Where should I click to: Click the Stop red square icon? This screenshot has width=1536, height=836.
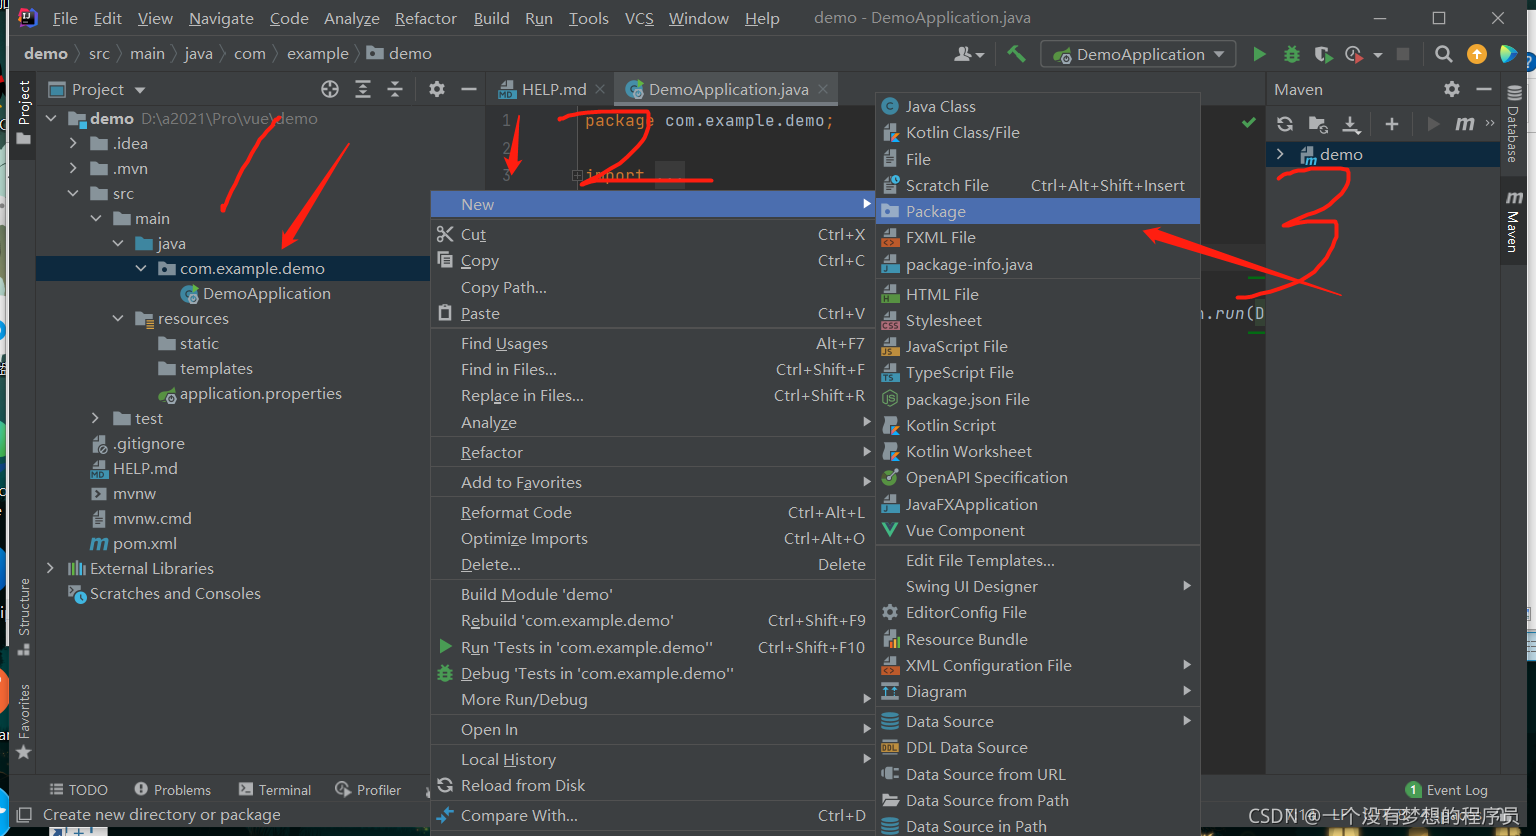click(x=1403, y=54)
